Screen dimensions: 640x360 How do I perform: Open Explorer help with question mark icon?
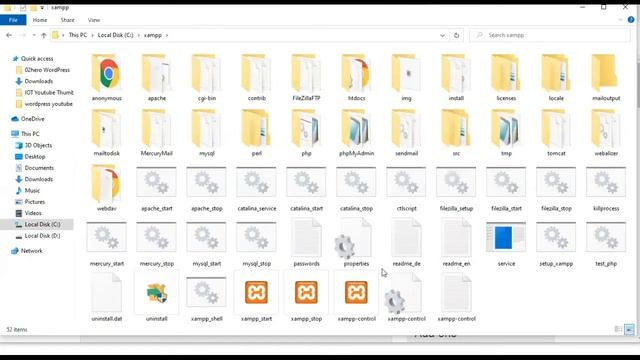(x=631, y=20)
